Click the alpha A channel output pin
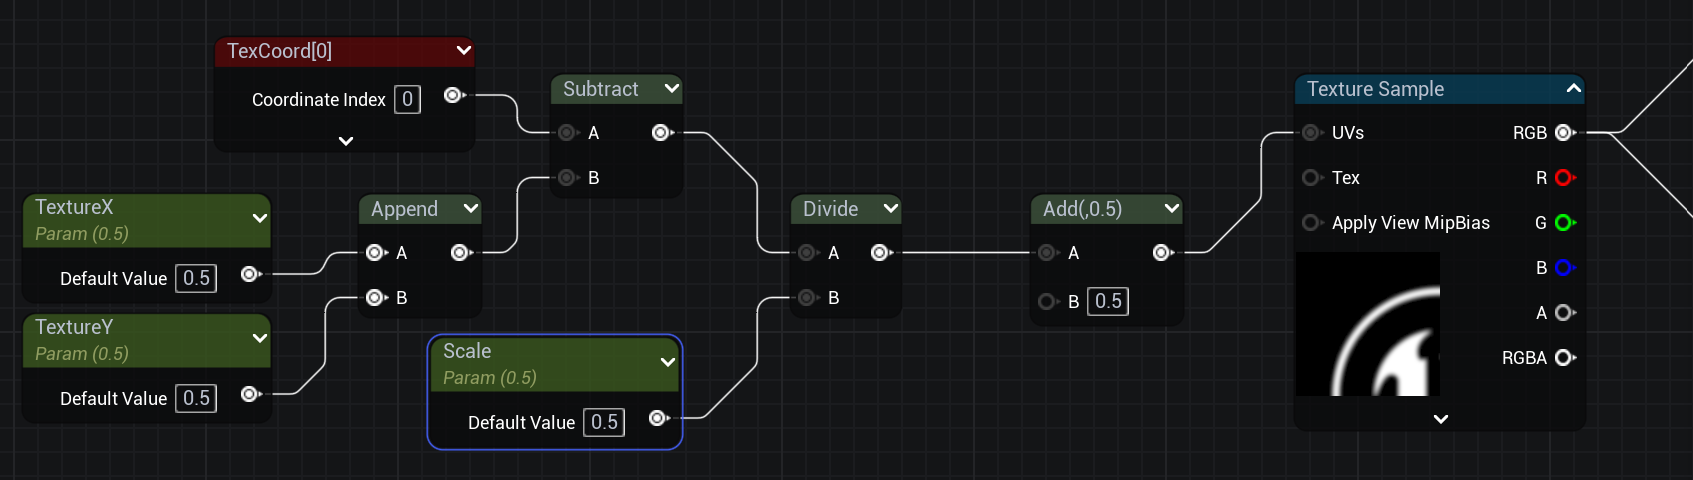The width and height of the screenshot is (1693, 480). coord(1566,312)
